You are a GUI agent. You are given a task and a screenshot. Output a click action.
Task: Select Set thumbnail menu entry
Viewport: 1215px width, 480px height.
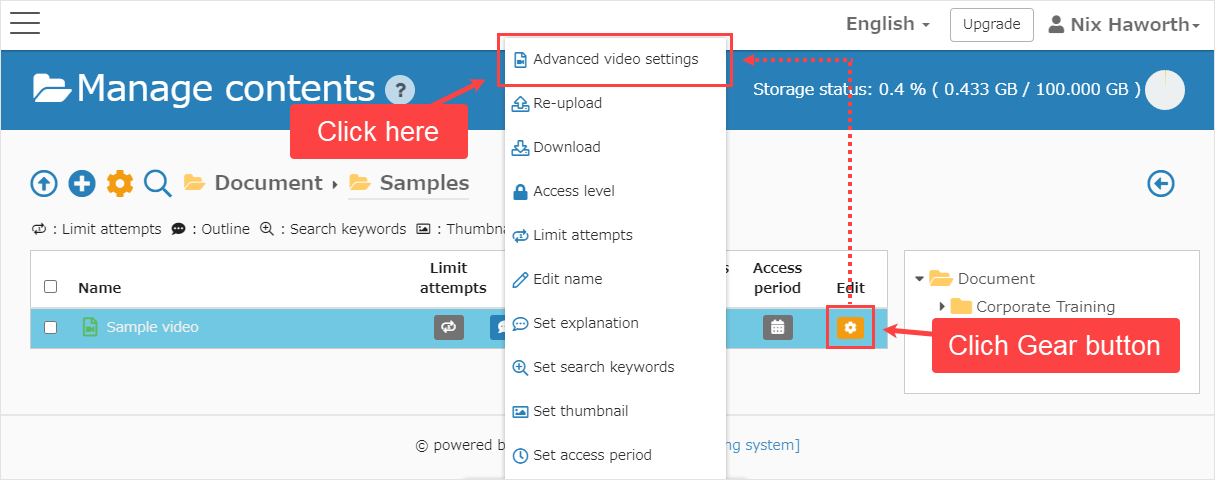coord(580,411)
